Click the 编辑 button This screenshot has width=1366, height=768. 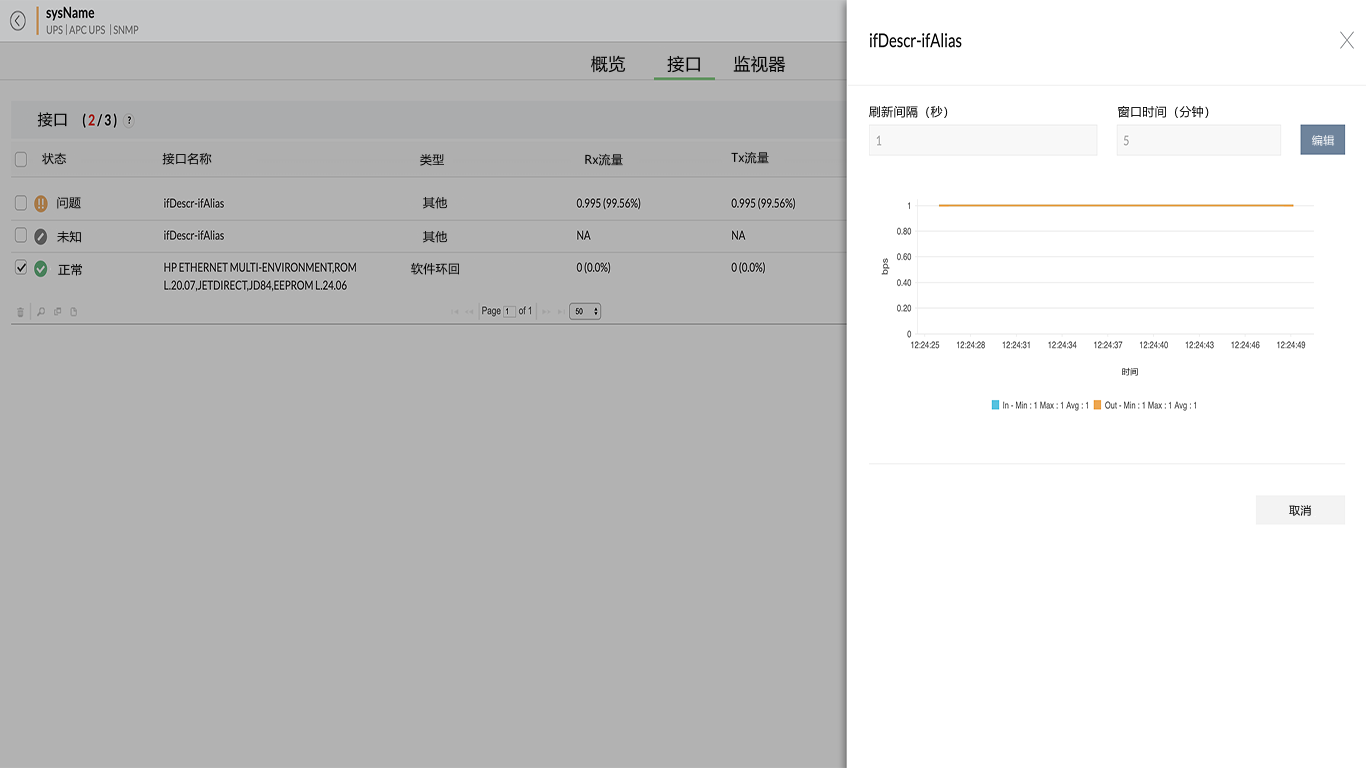pos(1322,140)
